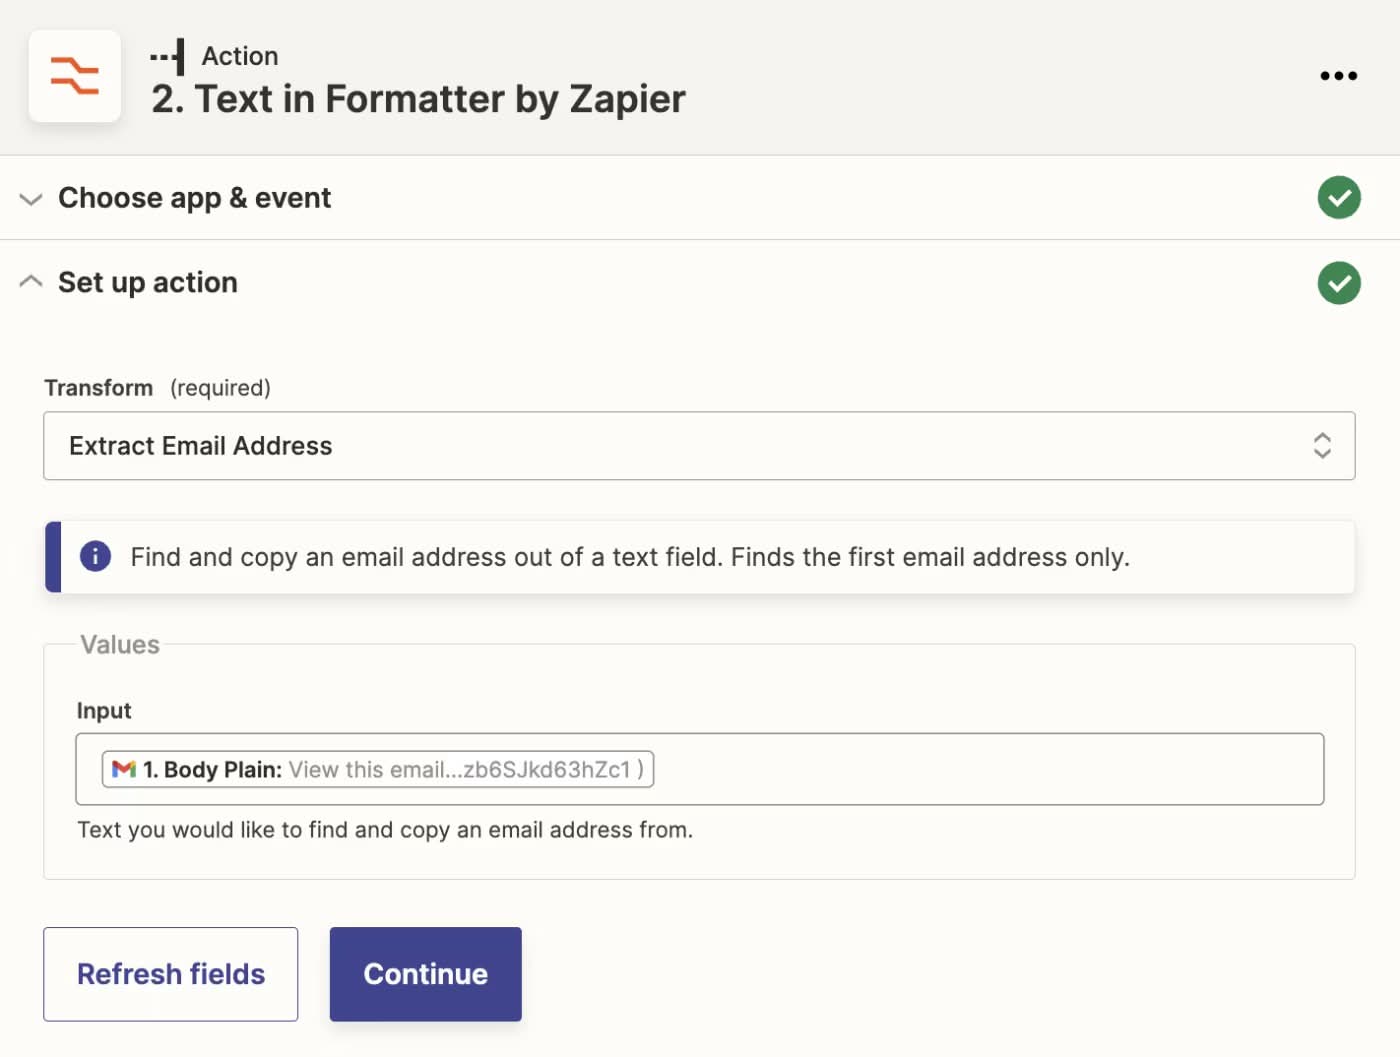Click the Refresh fields button
Screen dimensions: 1400x1057
pyautogui.click(x=170, y=973)
